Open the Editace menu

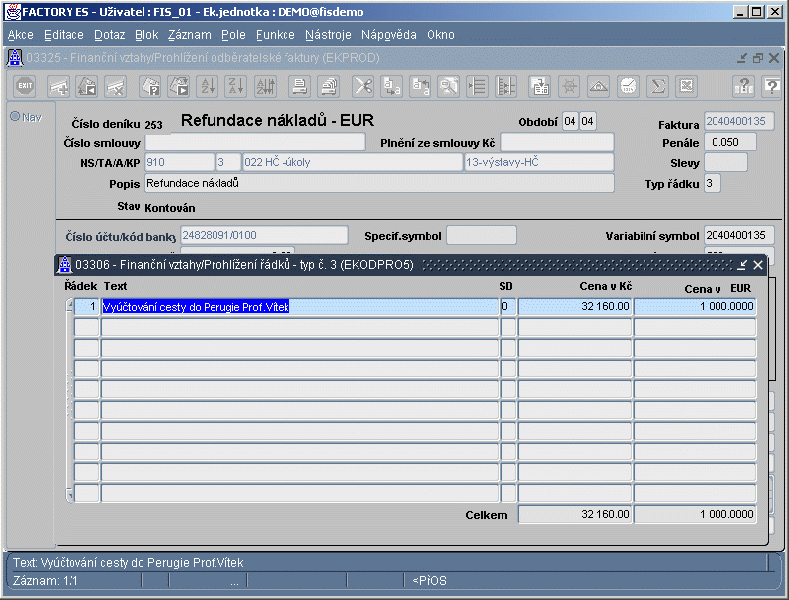64,35
